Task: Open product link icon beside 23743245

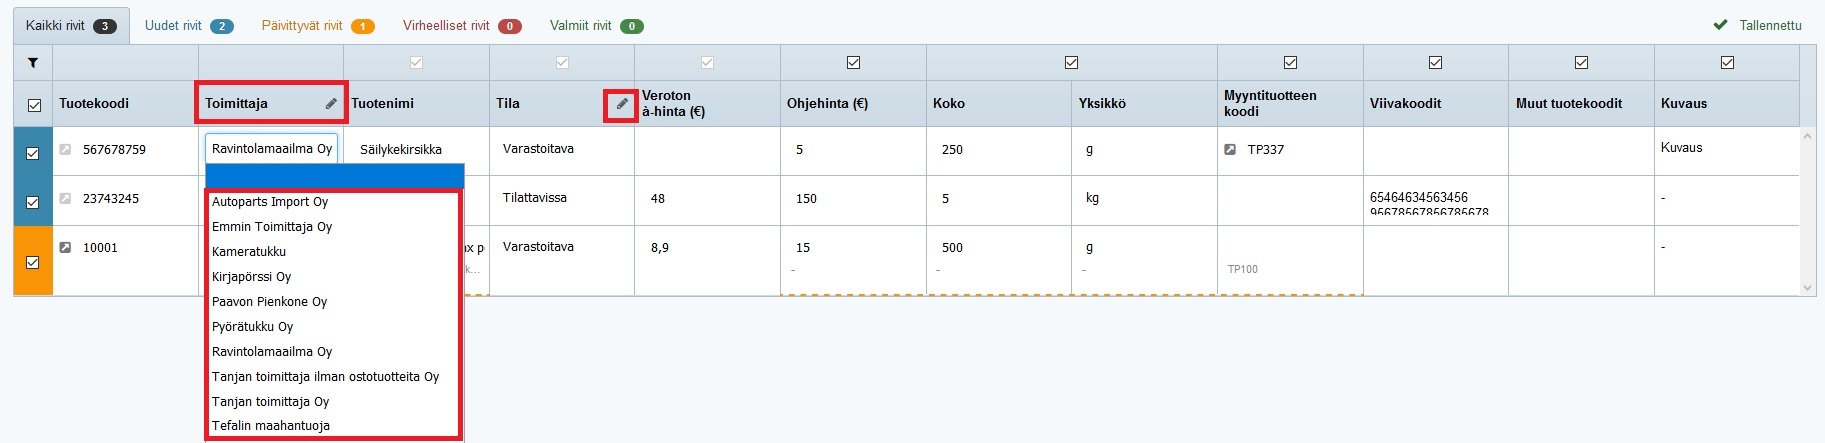Action: pyautogui.click(x=66, y=199)
